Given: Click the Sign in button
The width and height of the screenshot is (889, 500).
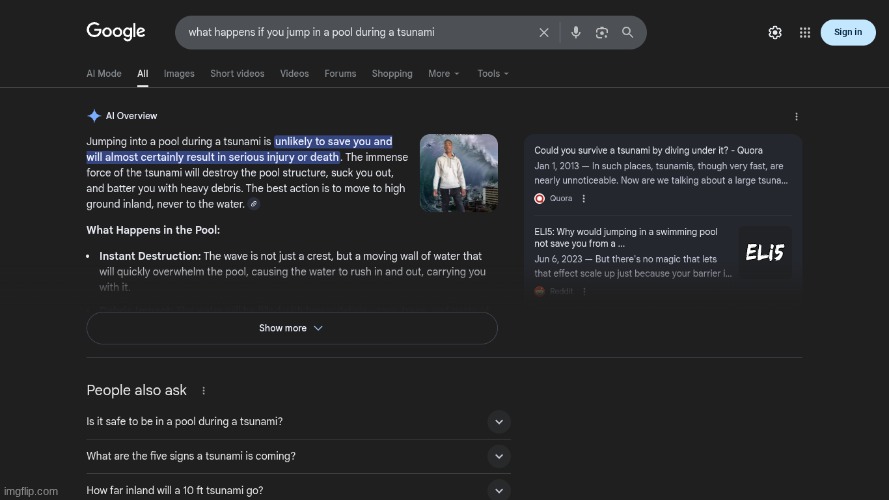Looking at the screenshot, I should 847,32.
